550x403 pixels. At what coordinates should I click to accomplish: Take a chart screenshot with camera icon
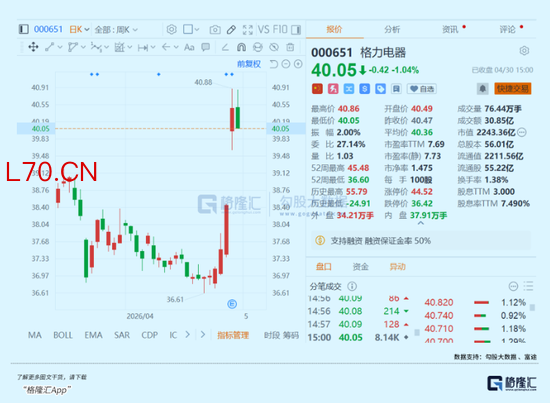215,30
